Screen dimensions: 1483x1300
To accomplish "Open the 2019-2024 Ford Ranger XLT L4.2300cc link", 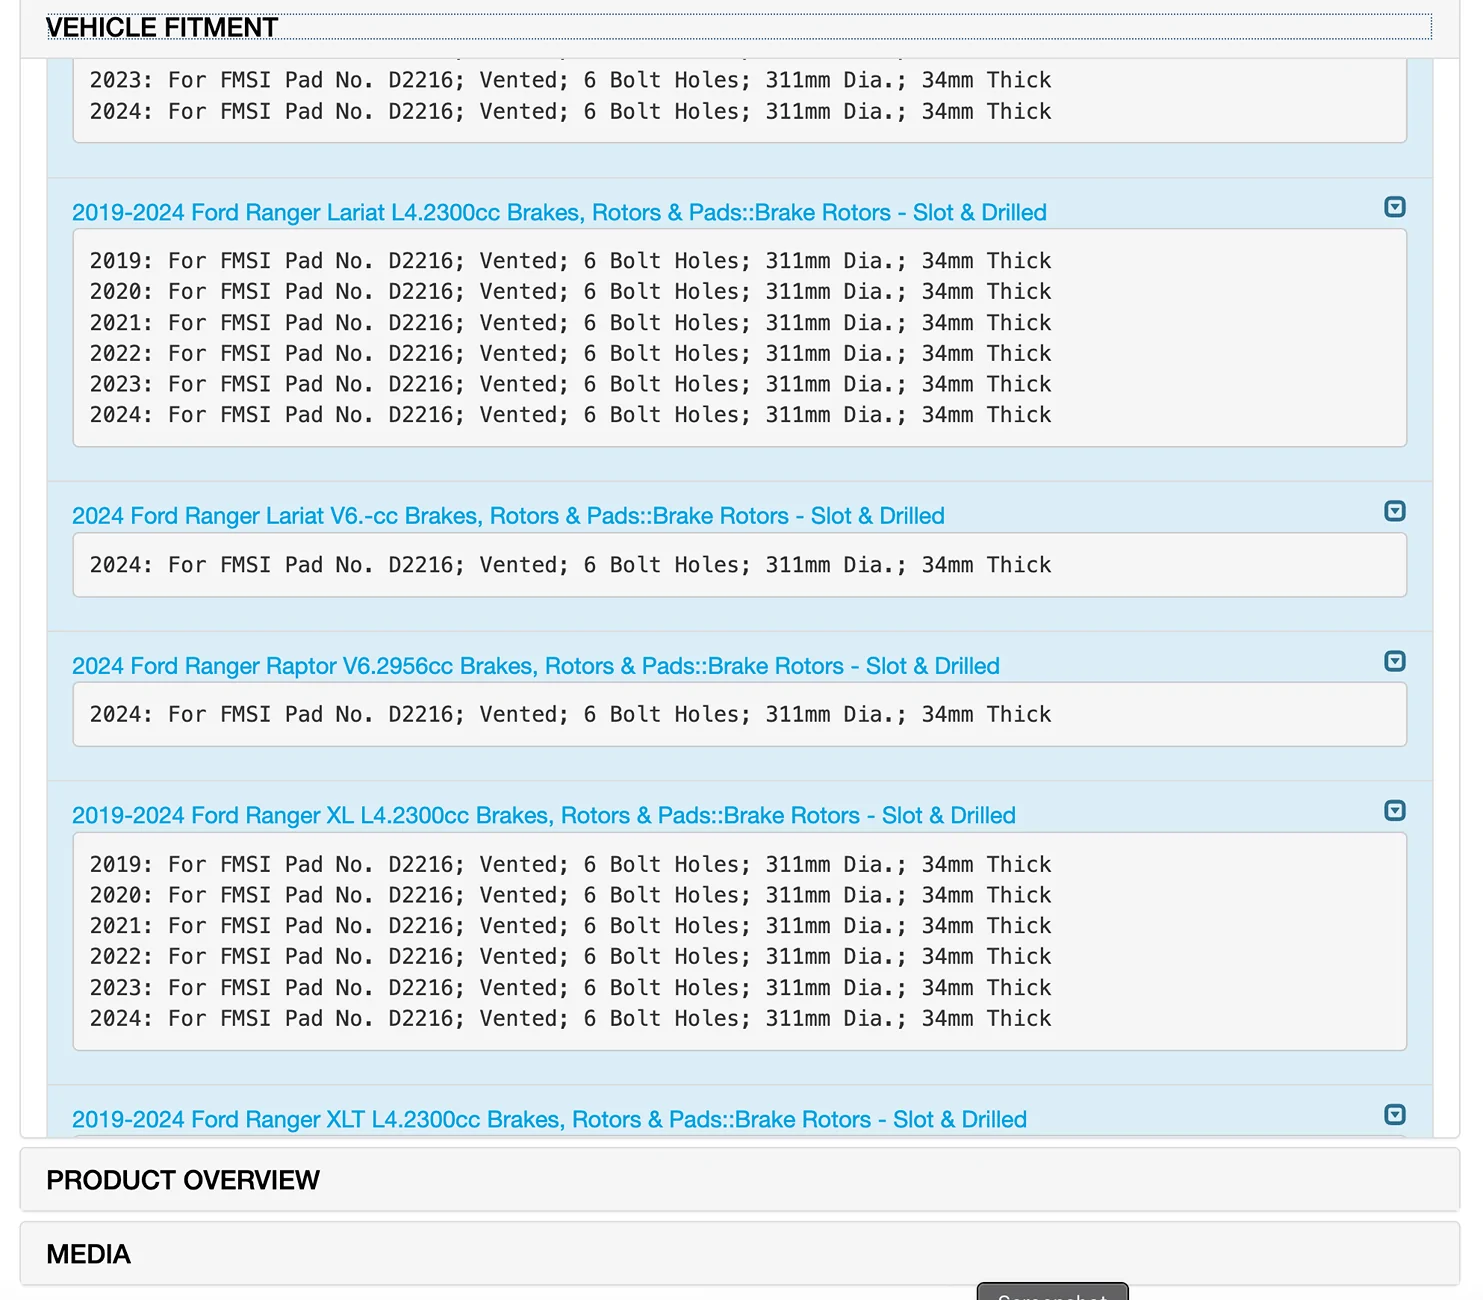I will (549, 1120).
